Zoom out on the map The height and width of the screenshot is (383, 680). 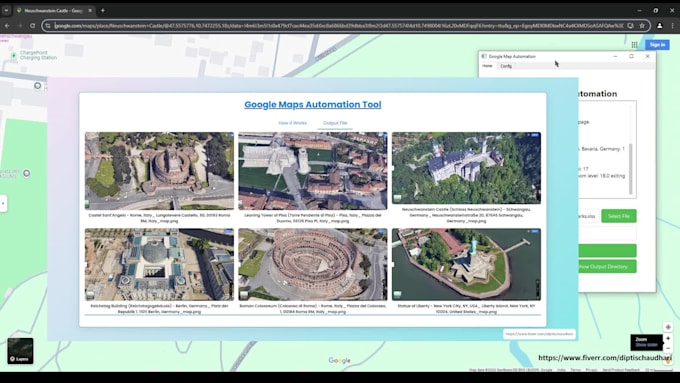668,348
